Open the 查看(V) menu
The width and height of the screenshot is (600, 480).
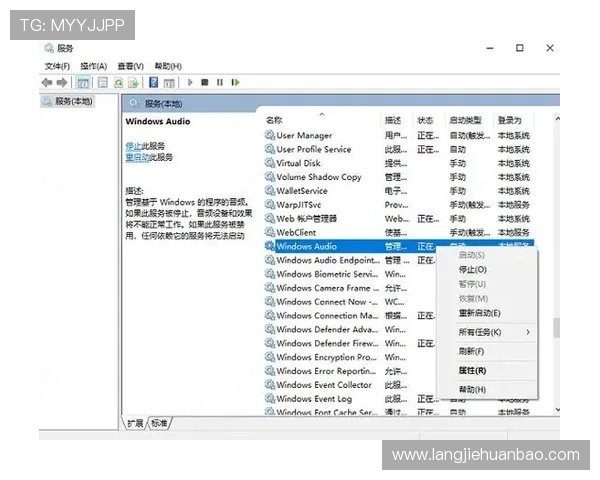(x=130, y=66)
